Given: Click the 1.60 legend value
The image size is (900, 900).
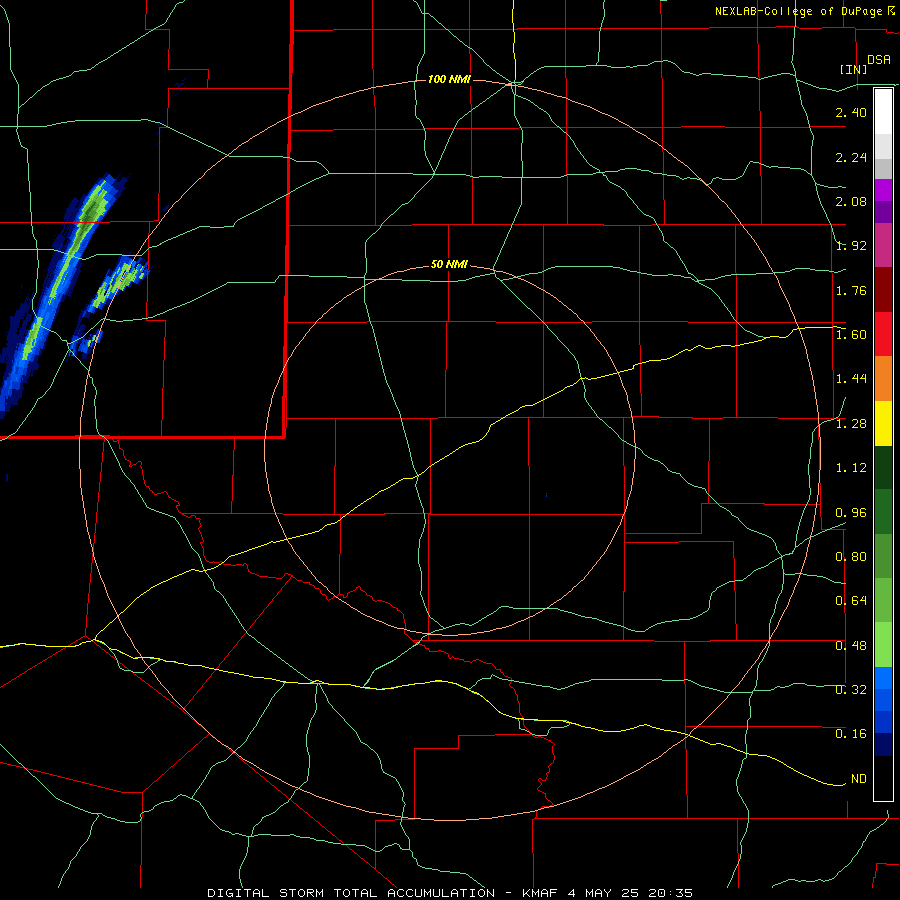Looking at the screenshot, I should click(851, 335).
